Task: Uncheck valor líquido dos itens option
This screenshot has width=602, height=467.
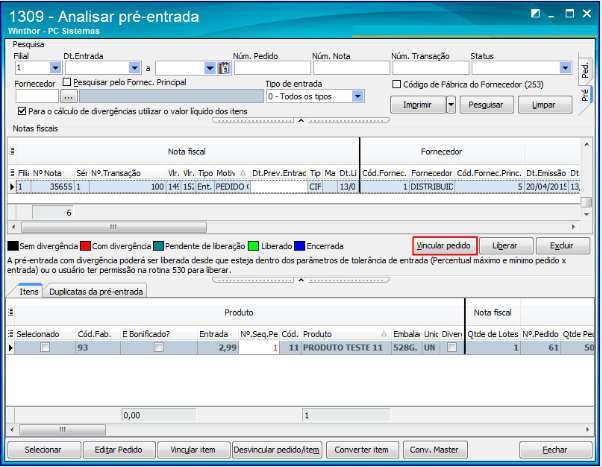Action: point(22,111)
